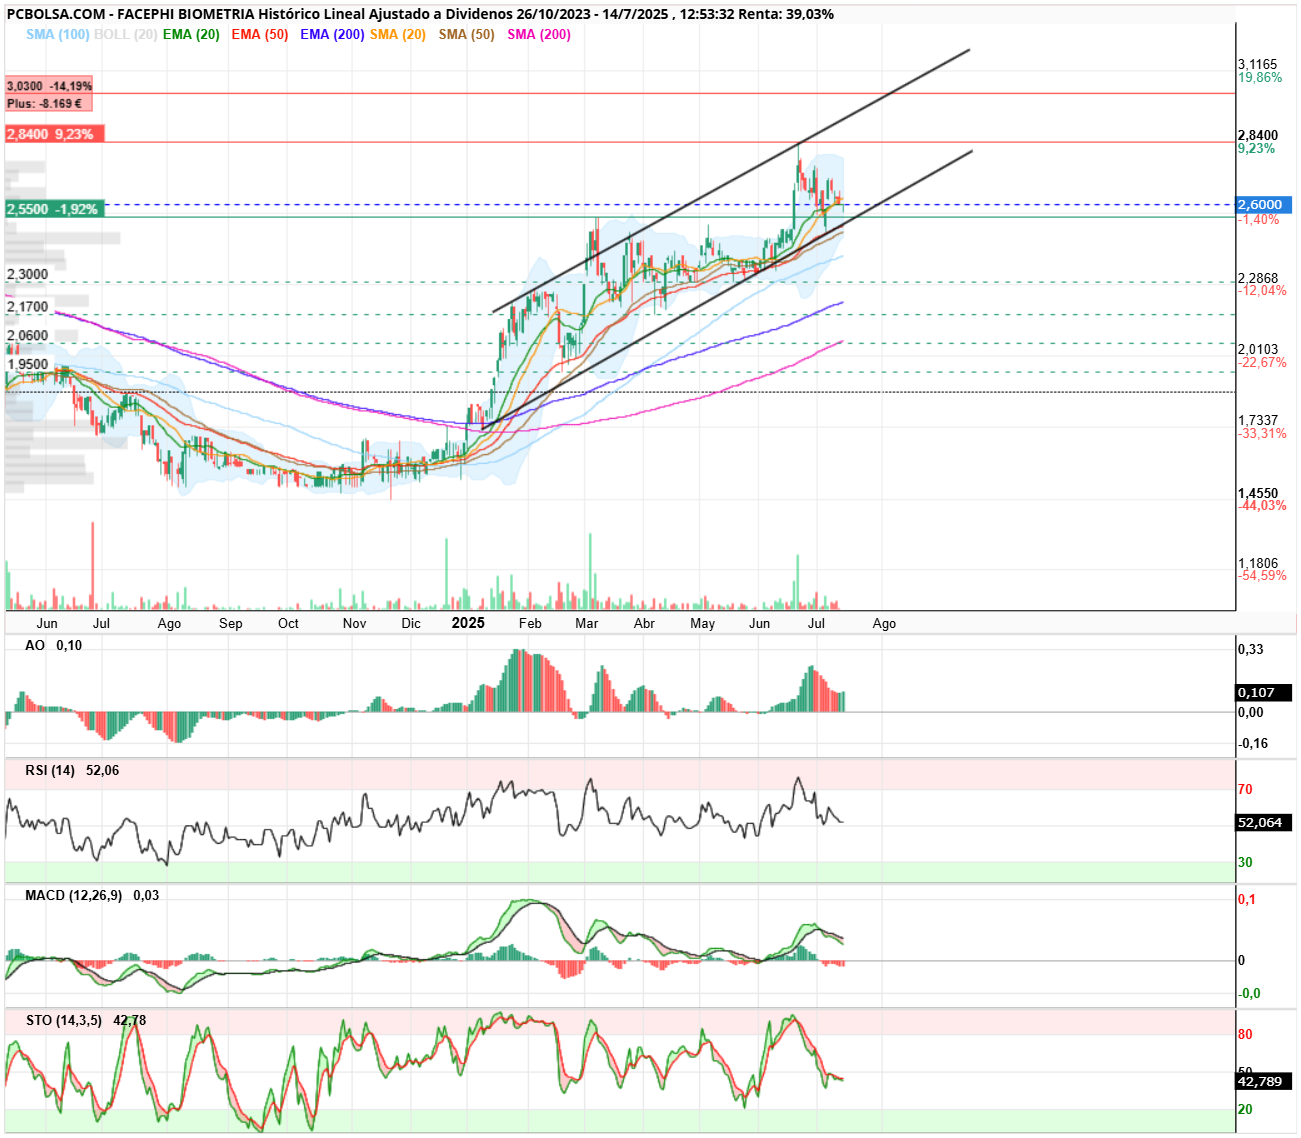This screenshot has height=1138, width=1301.
Task: Click the black 52,064 RSI value tag
Action: 1264,823
